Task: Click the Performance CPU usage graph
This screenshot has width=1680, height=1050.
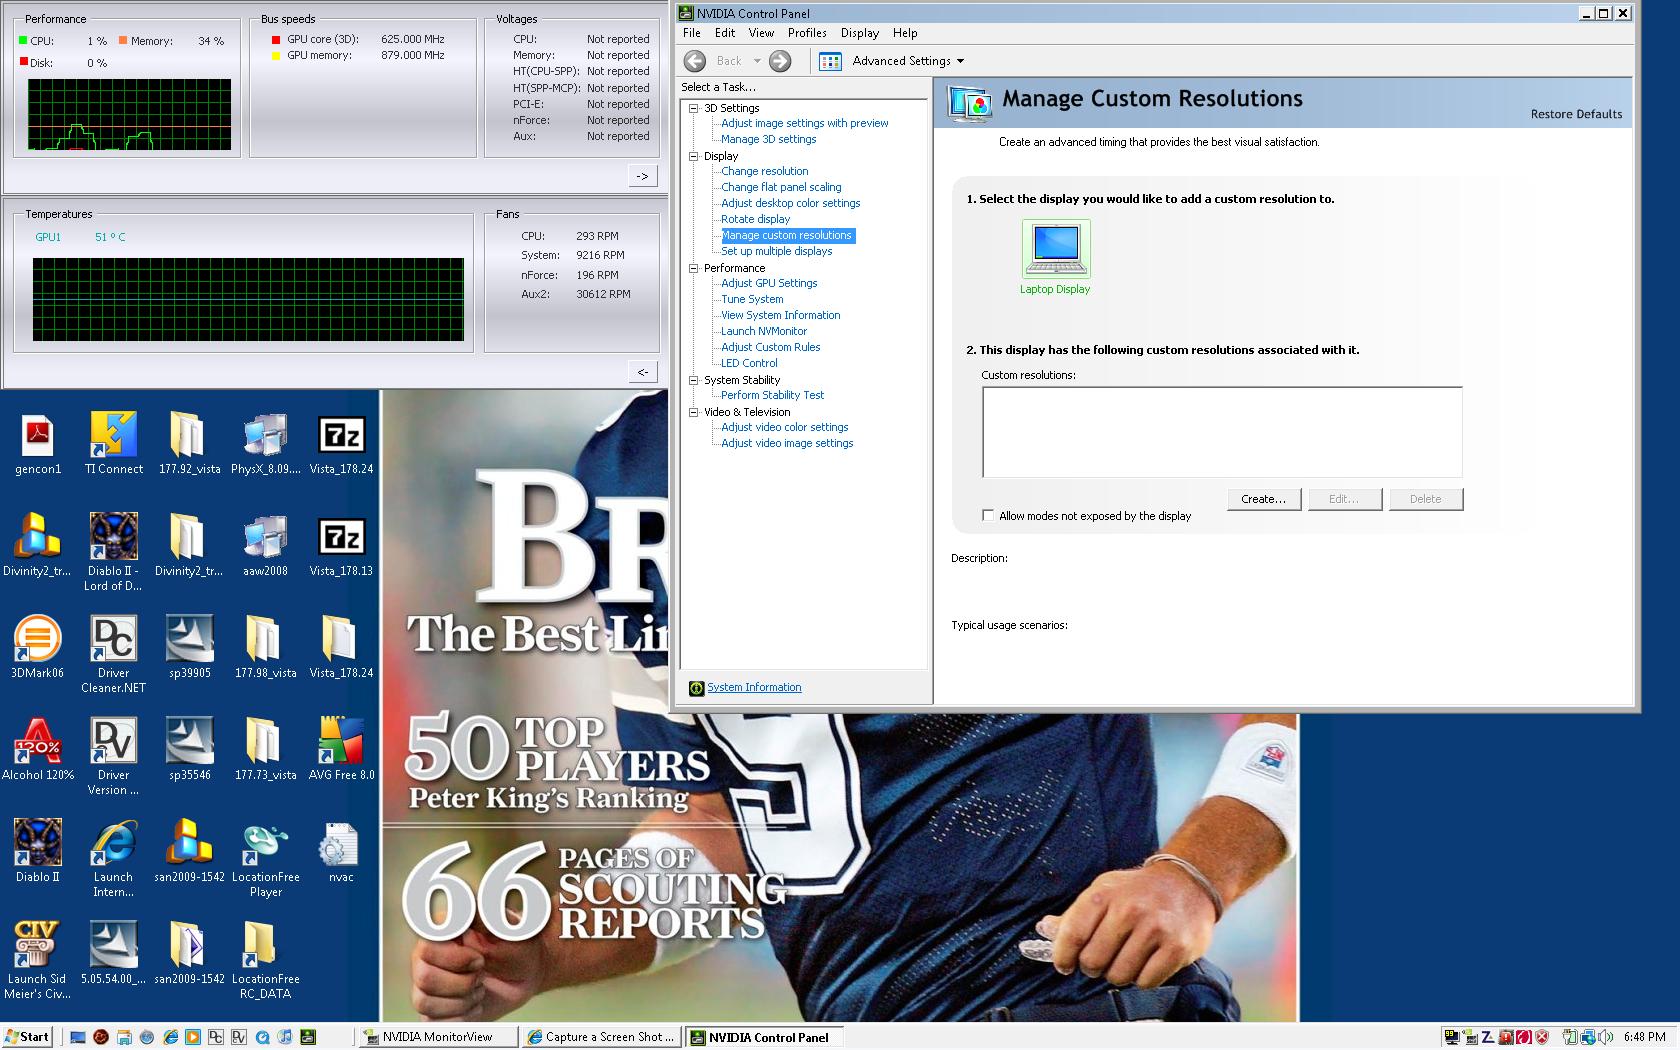Action: point(129,114)
